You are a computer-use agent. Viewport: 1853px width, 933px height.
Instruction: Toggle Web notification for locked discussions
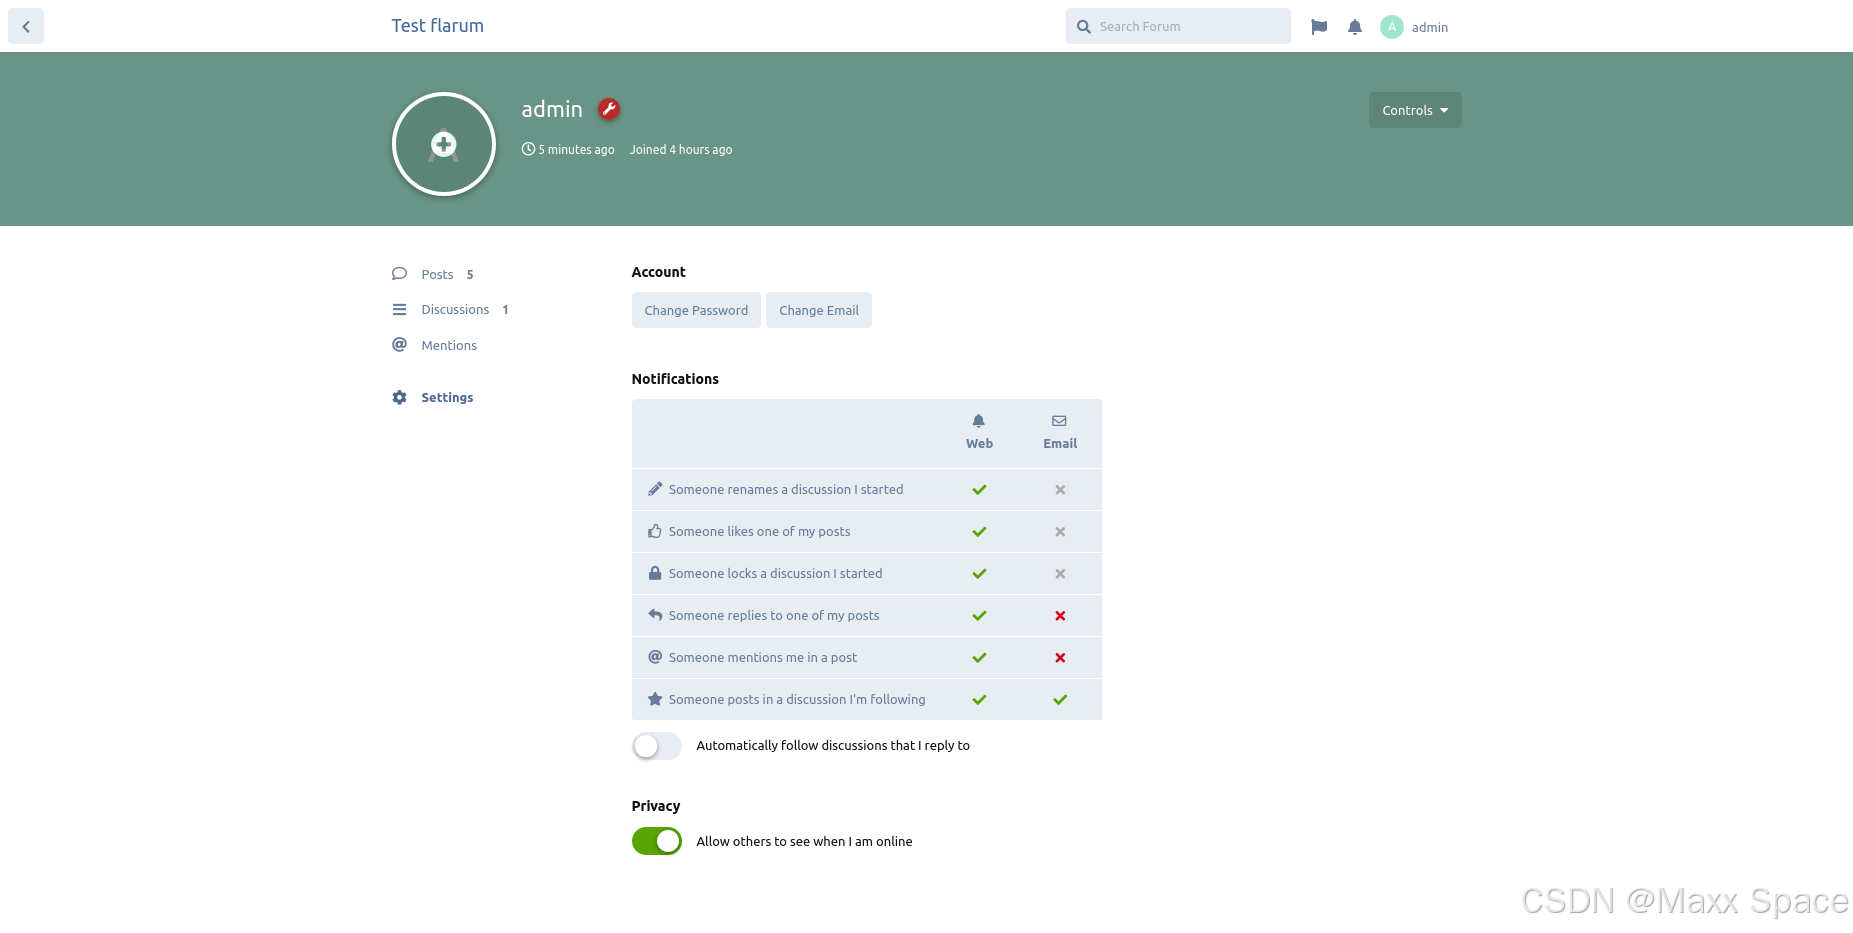pyautogui.click(x=979, y=574)
